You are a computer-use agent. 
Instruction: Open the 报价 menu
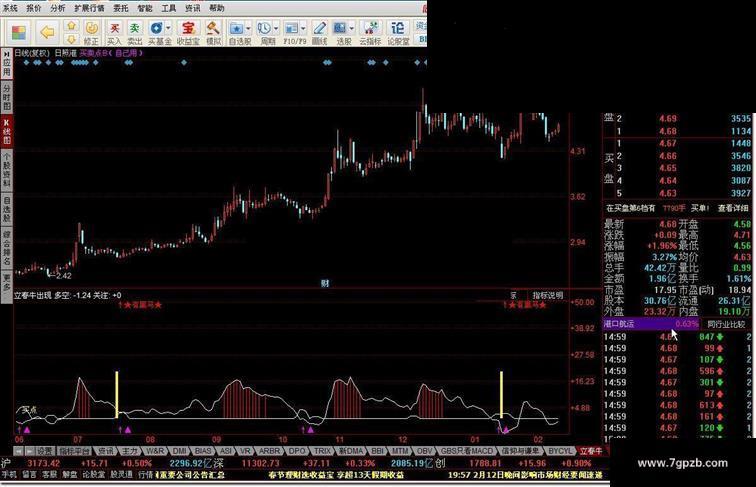(33, 8)
